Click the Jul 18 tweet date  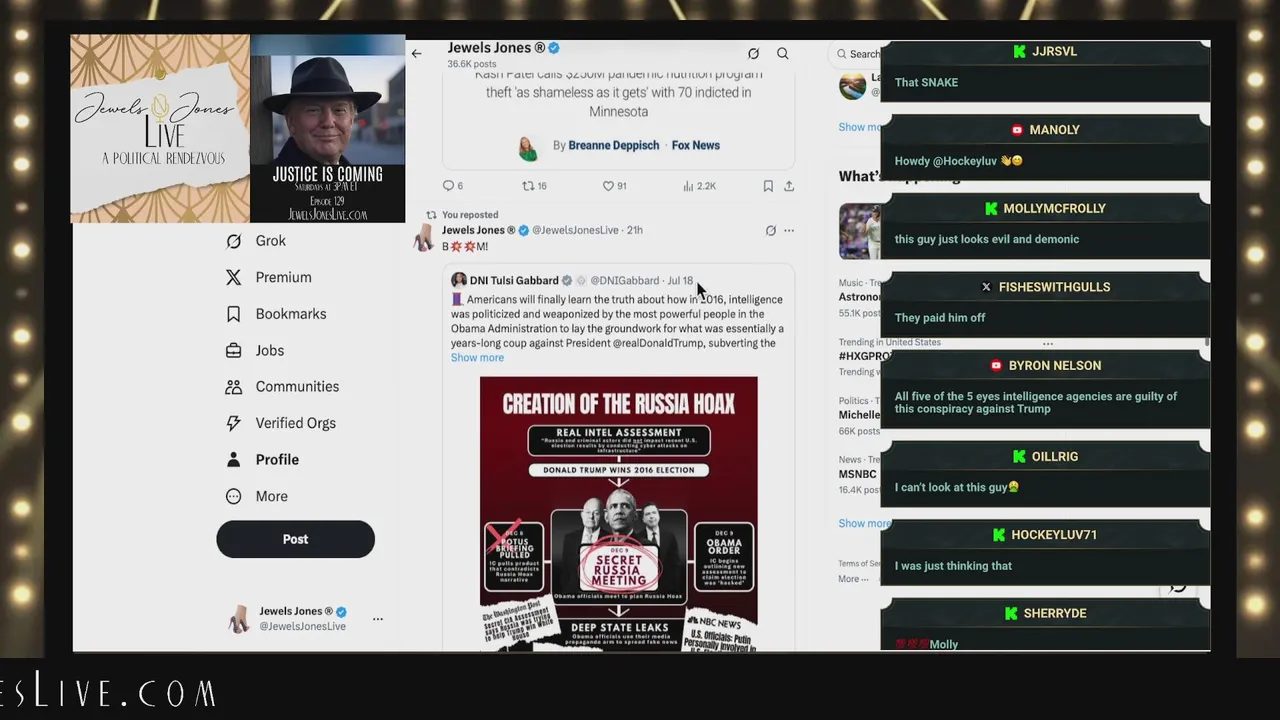680,281
